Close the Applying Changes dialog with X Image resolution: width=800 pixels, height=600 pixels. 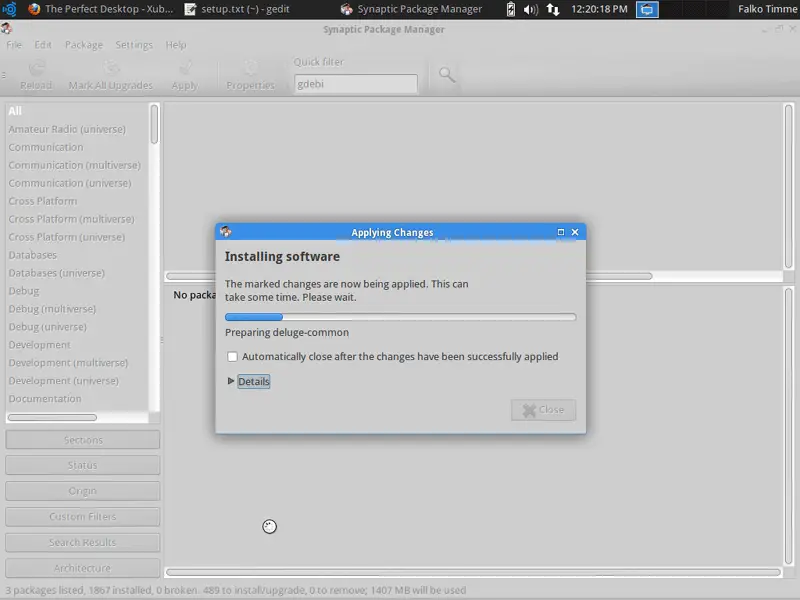click(575, 232)
